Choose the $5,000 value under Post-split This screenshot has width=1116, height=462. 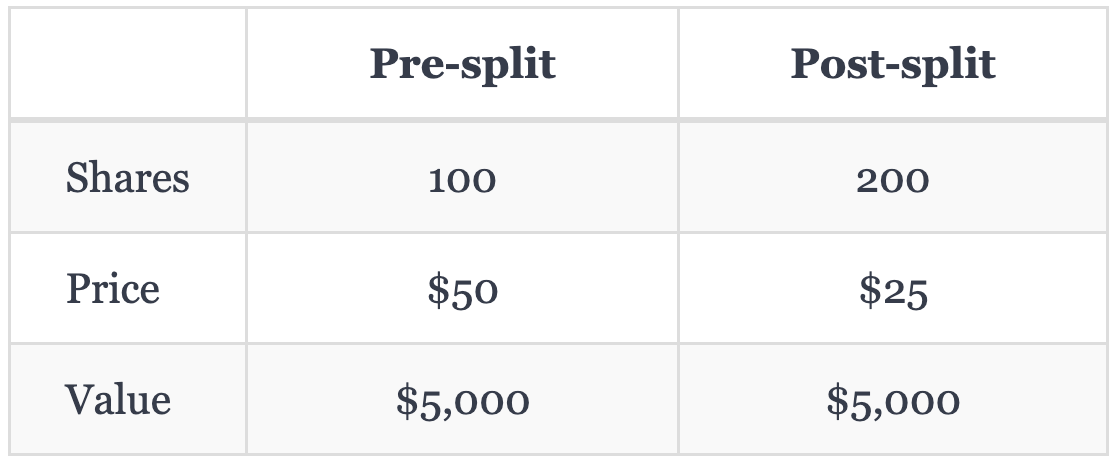(893, 401)
